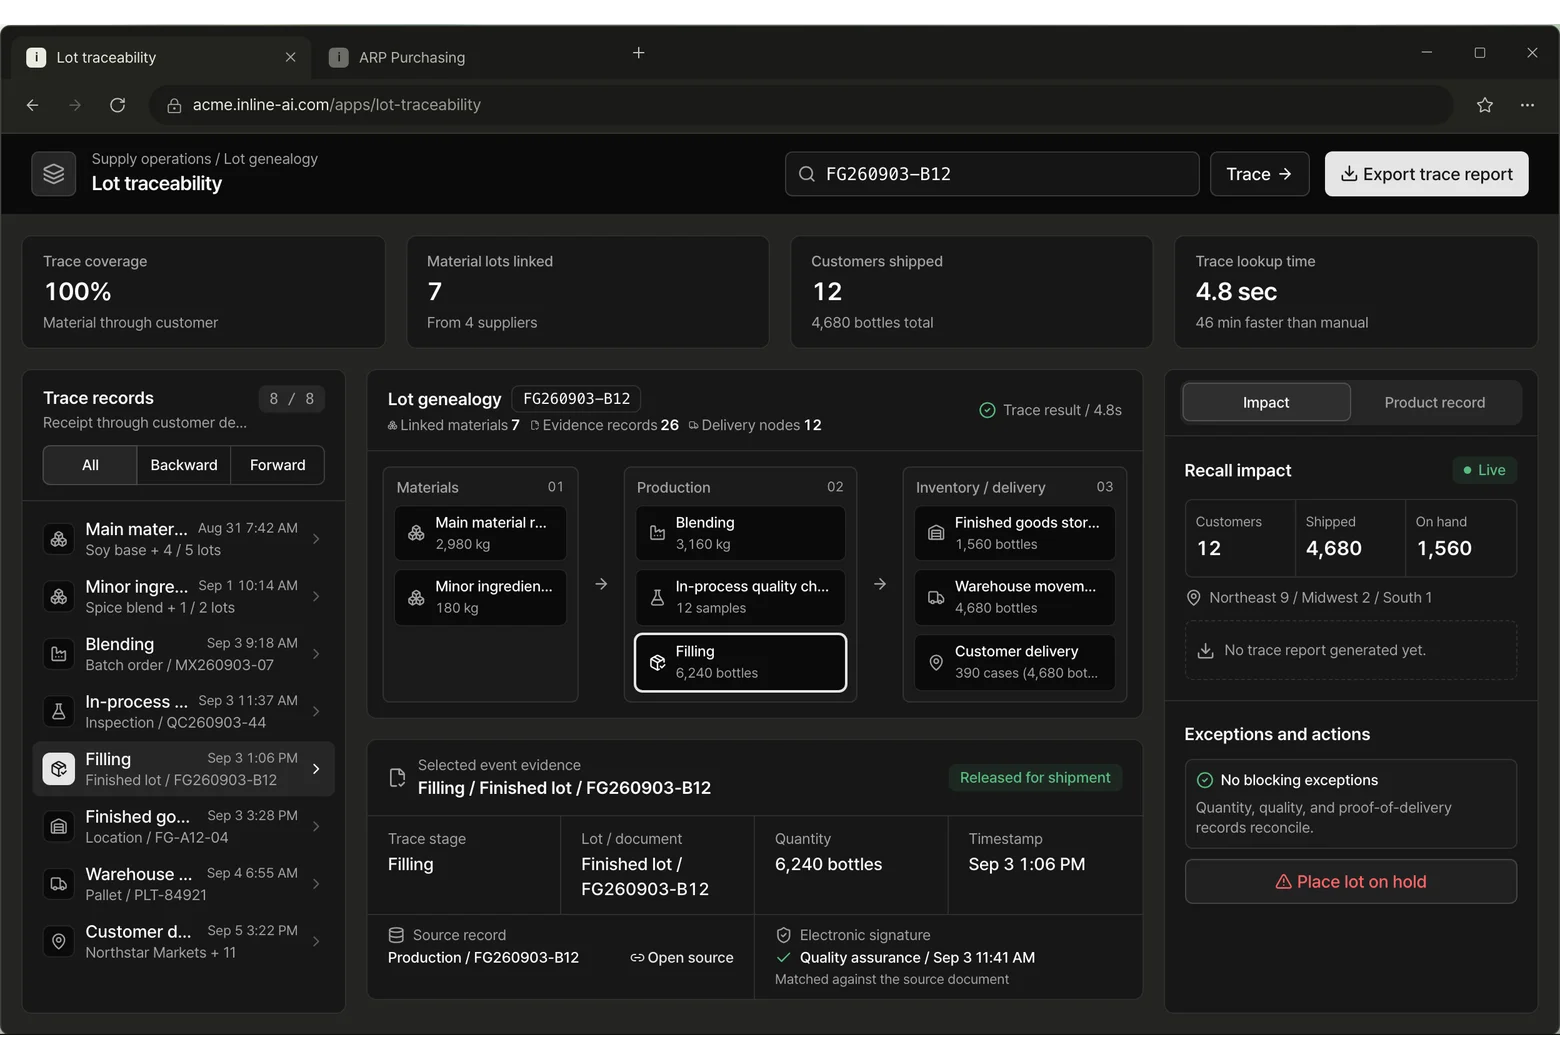Viewport: 1560px width, 1060px height.
Task: Click the lot number search field
Action: [x=992, y=174]
